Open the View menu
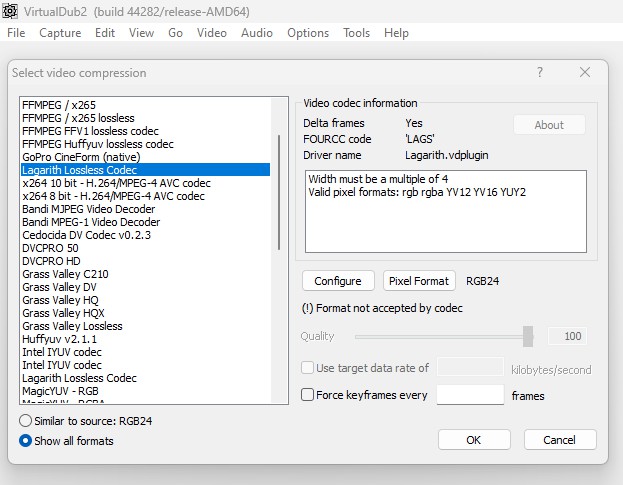Image resolution: width=623 pixels, height=485 pixels. 141,33
